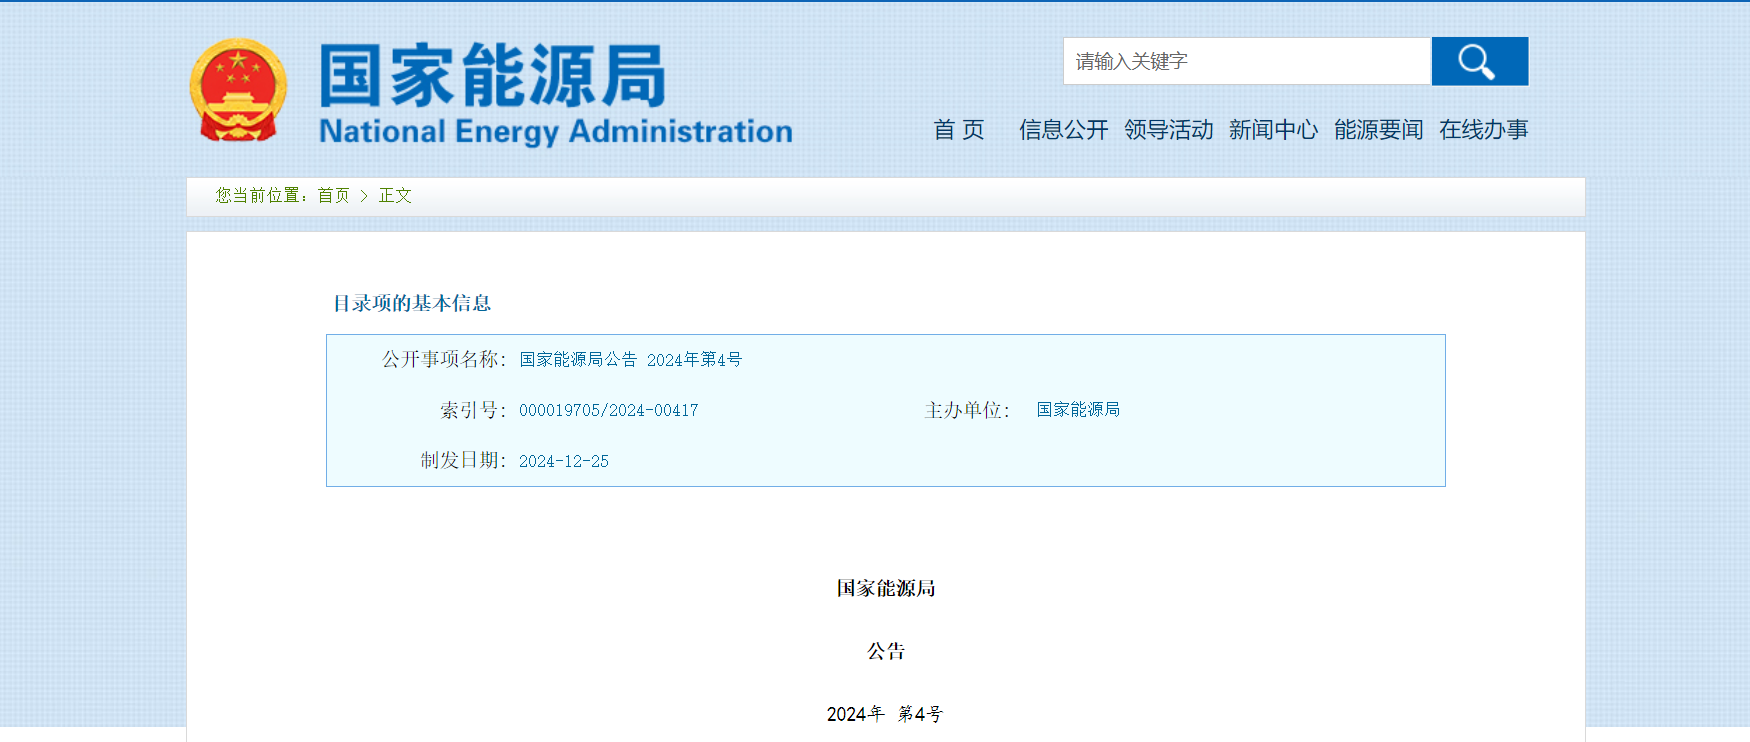Open the 首页 navigation menu item

[958, 130]
